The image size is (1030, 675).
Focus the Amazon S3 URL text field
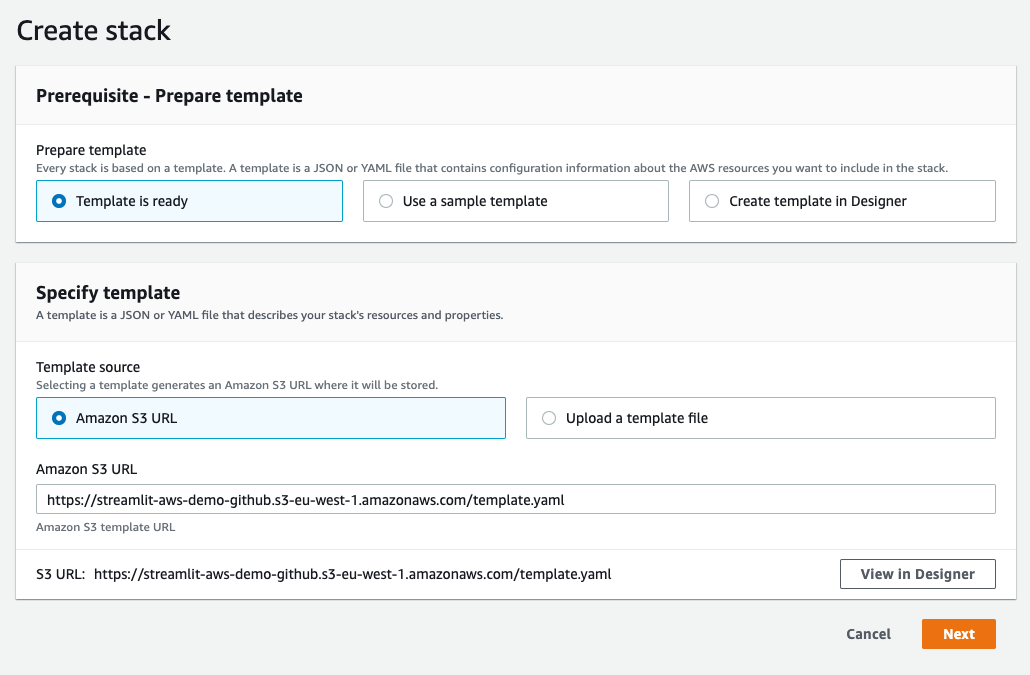point(516,500)
